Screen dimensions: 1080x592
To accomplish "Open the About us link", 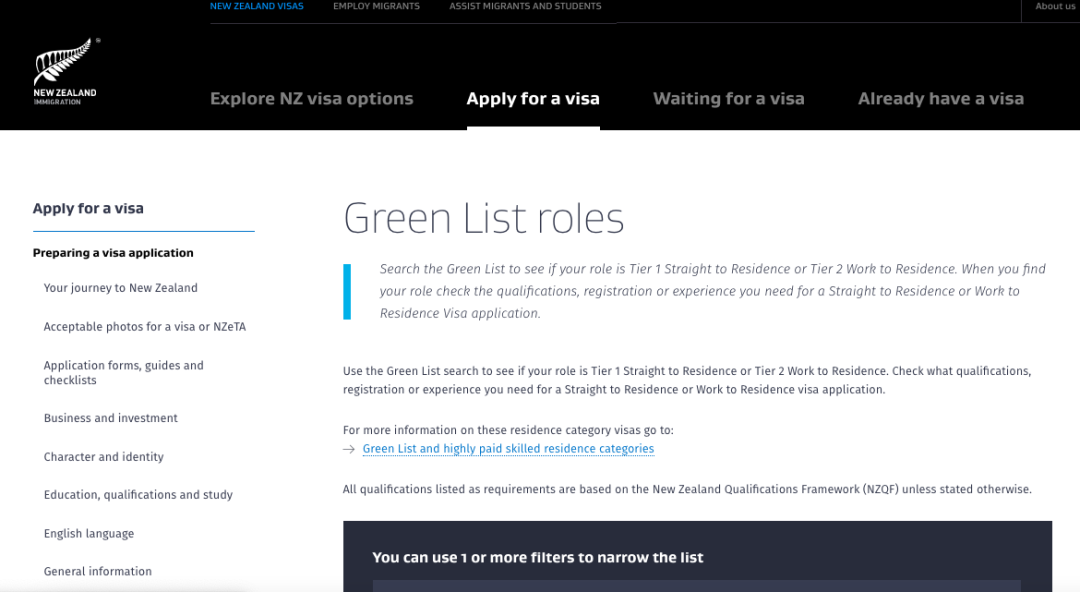I will coord(1055,6).
